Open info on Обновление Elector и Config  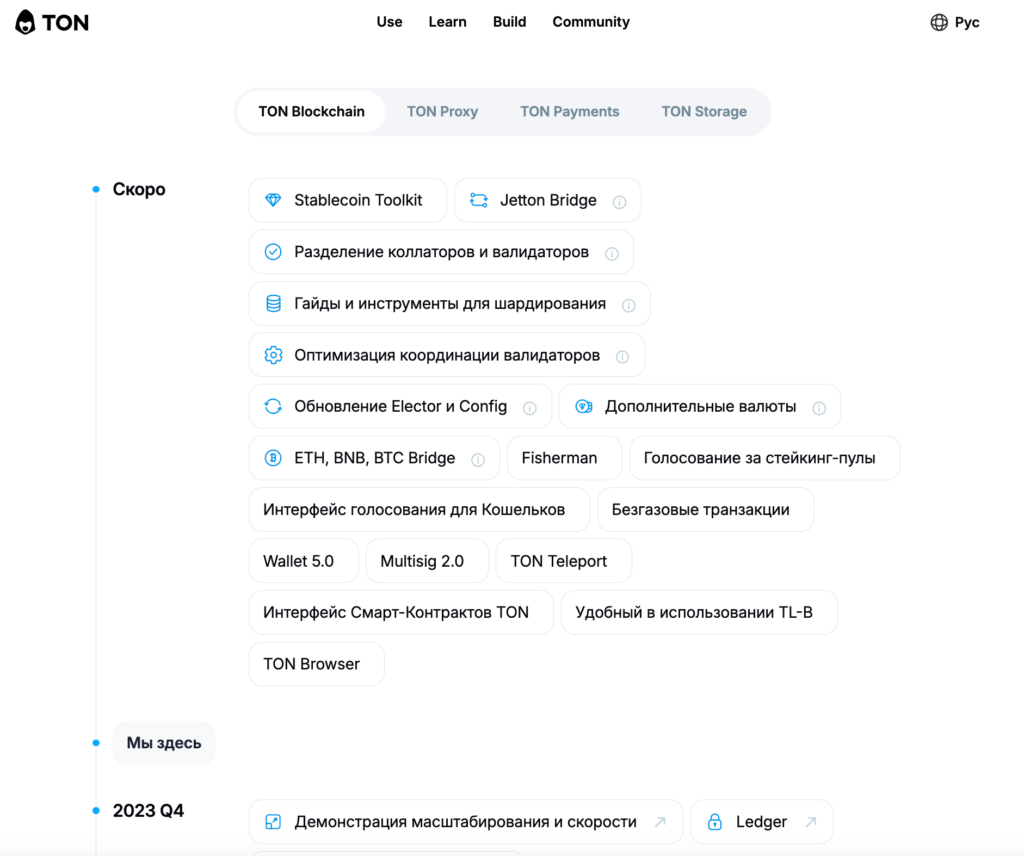530,407
